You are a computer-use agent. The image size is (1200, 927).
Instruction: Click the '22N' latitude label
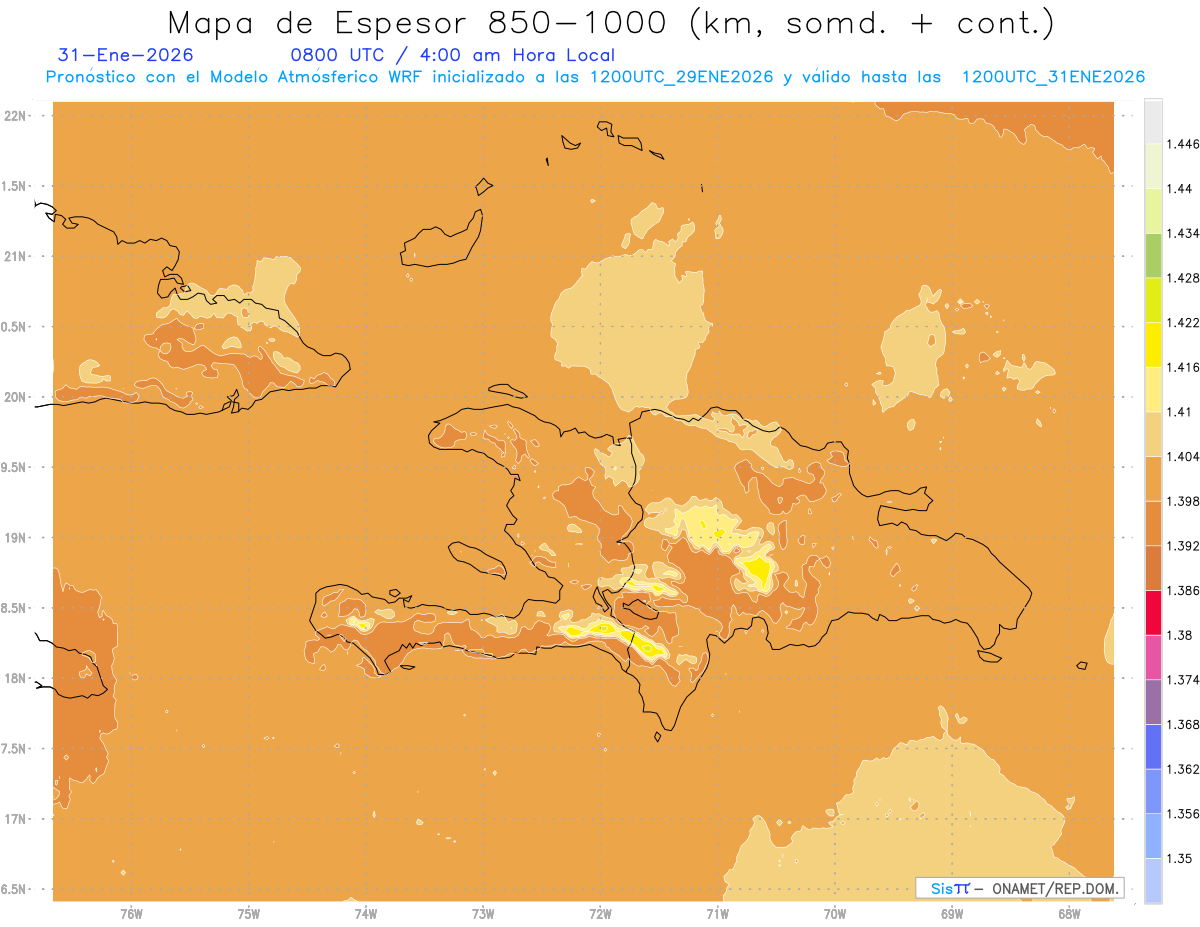click(17, 115)
